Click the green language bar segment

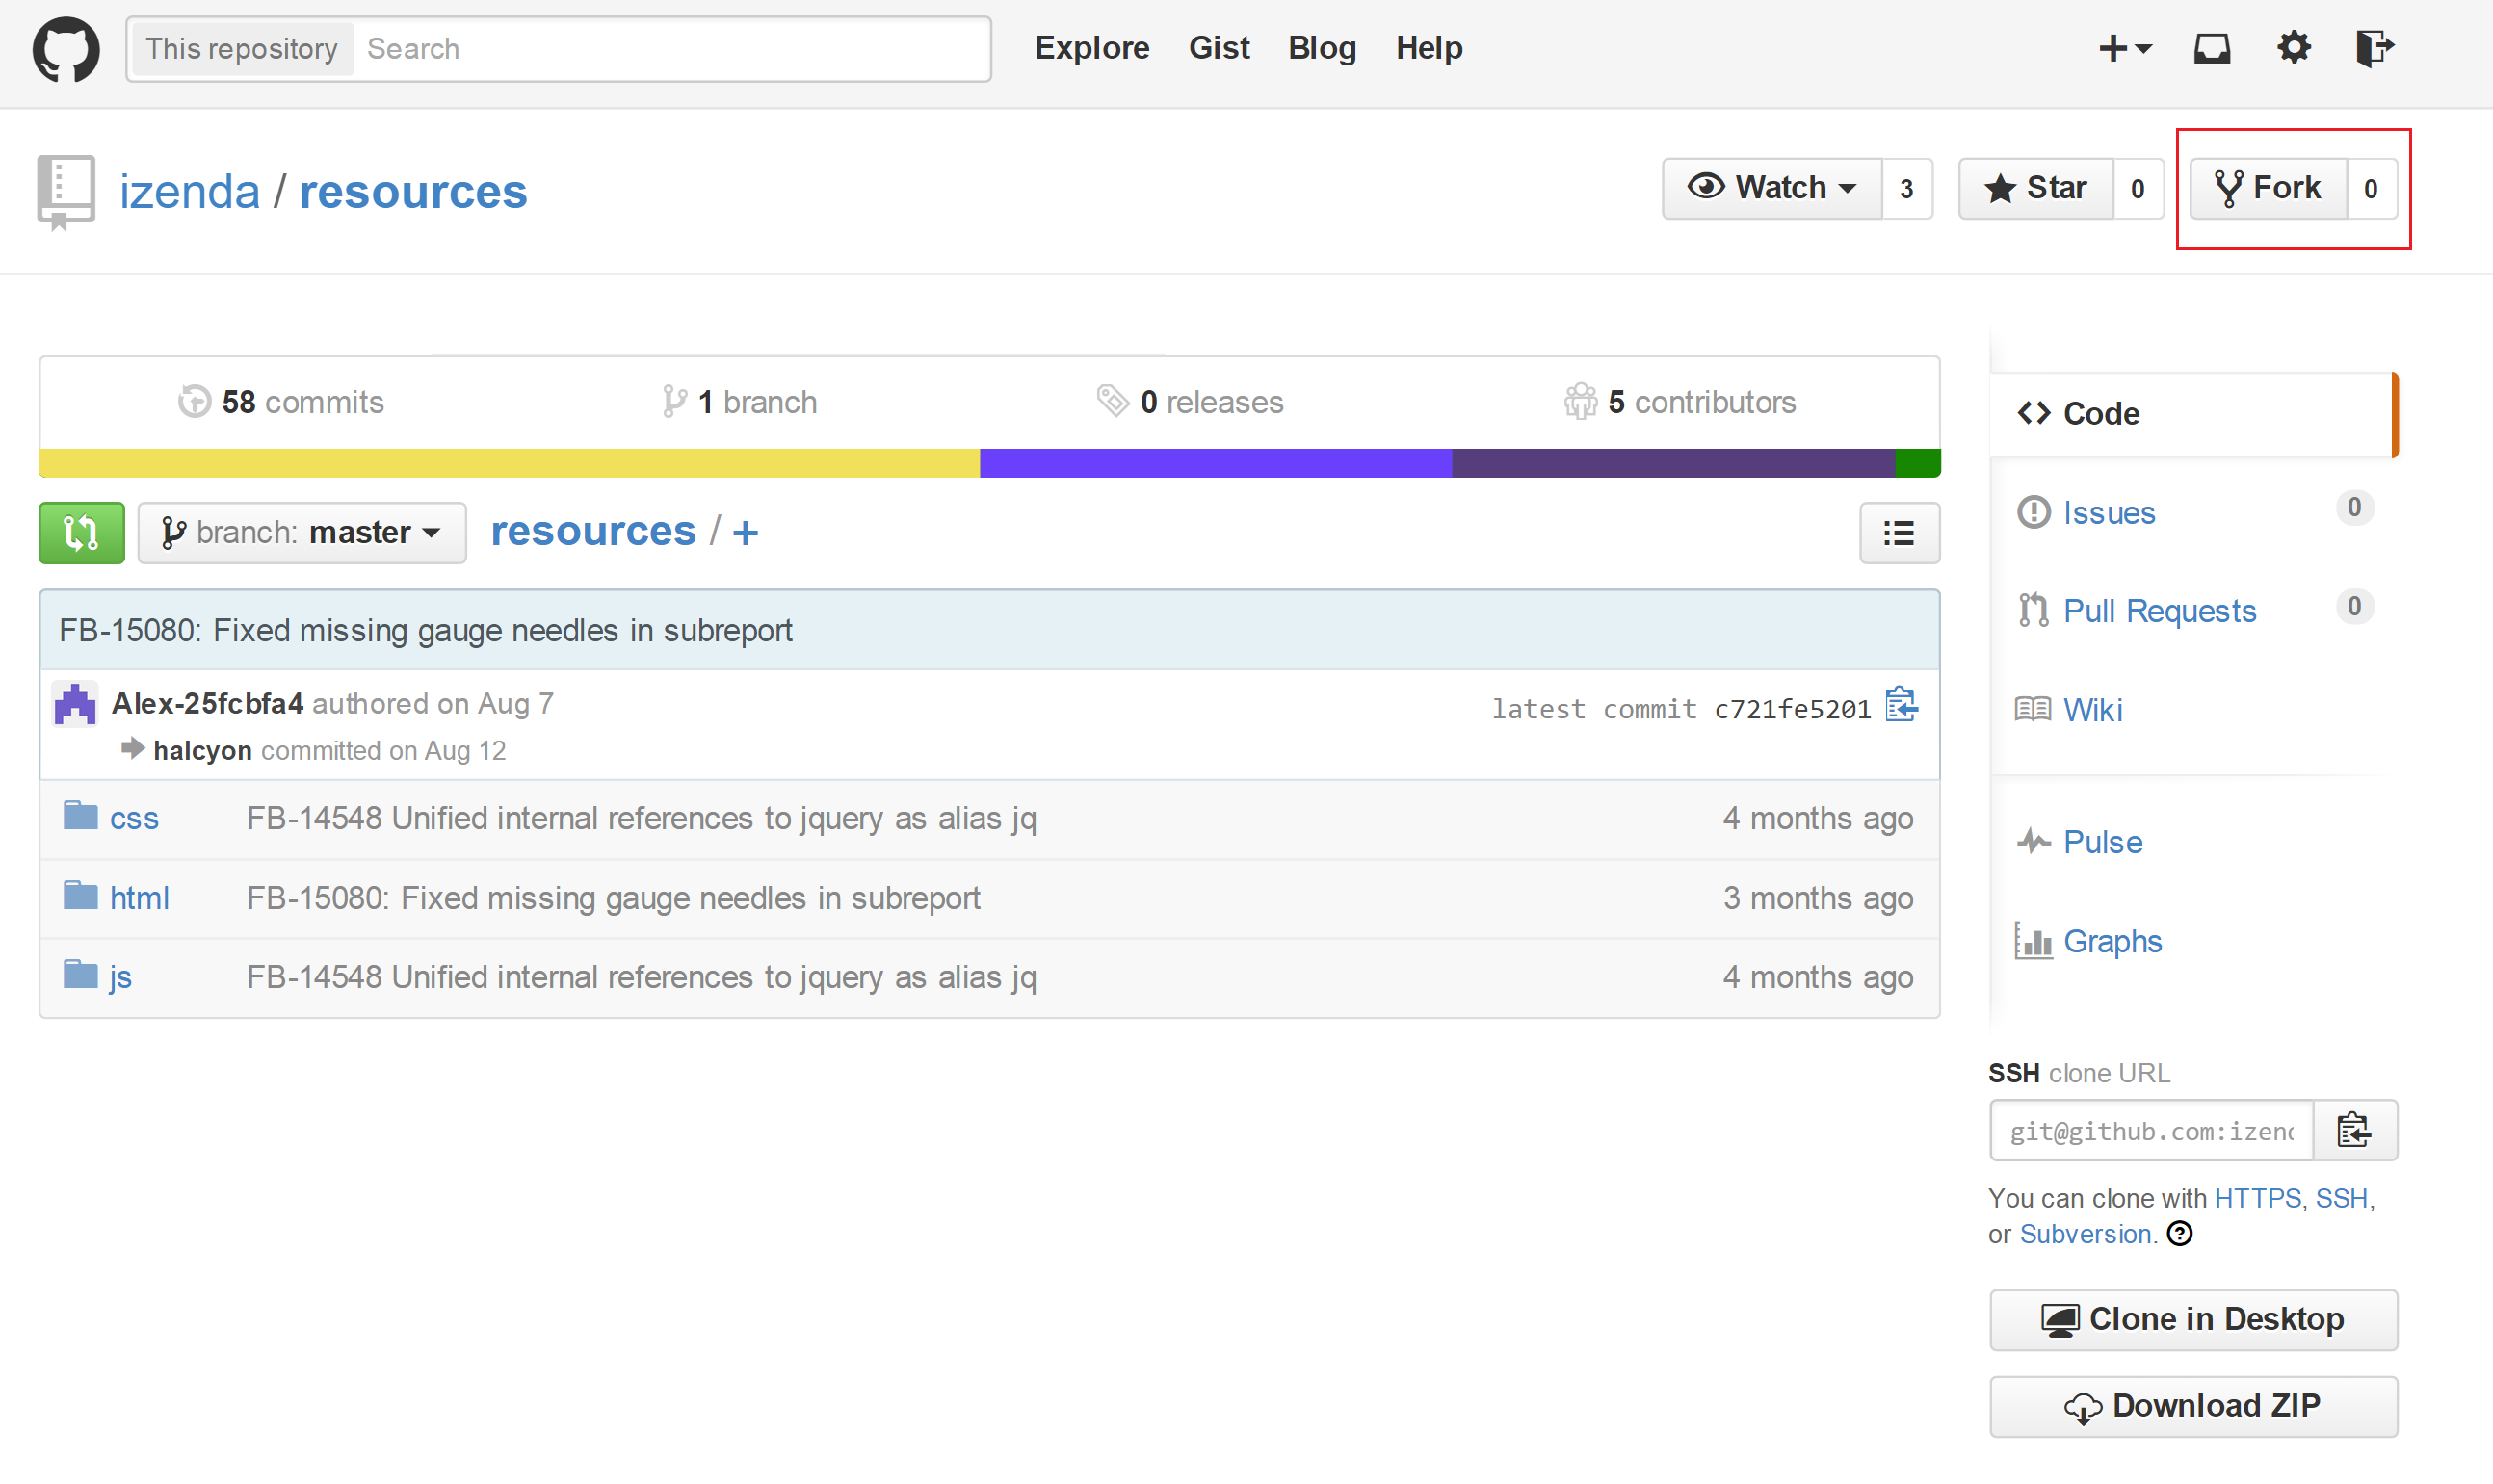(1918, 463)
